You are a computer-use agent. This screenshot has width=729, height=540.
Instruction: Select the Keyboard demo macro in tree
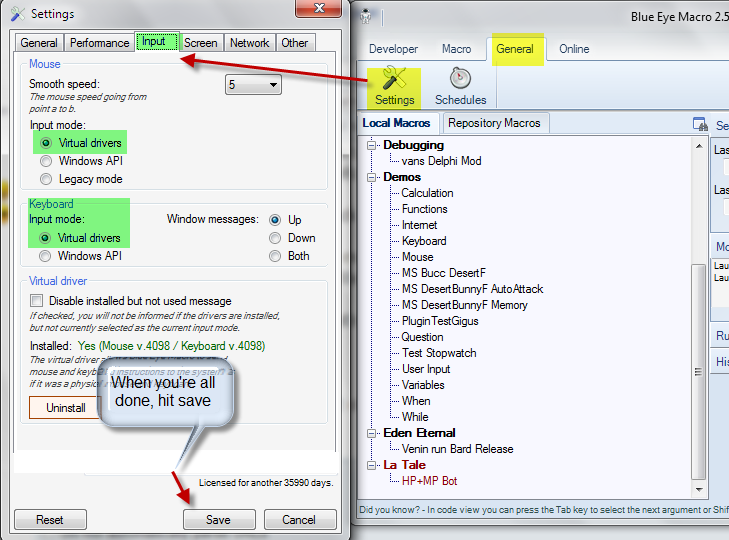click(424, 241)
